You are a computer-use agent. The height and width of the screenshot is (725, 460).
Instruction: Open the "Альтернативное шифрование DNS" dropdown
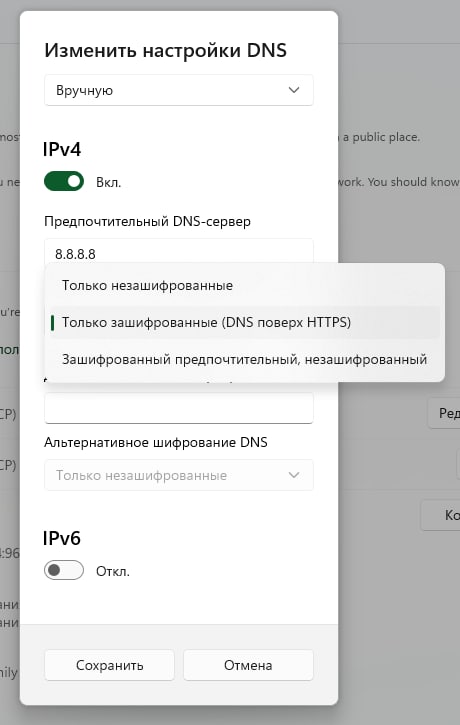(x=178, y=475)
